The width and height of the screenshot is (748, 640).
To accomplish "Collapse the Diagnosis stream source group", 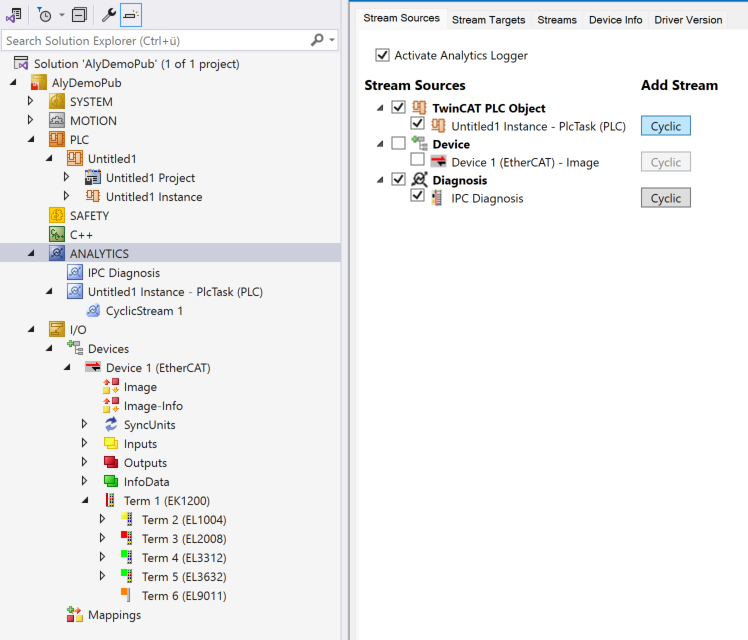I will tap(379, 180).
